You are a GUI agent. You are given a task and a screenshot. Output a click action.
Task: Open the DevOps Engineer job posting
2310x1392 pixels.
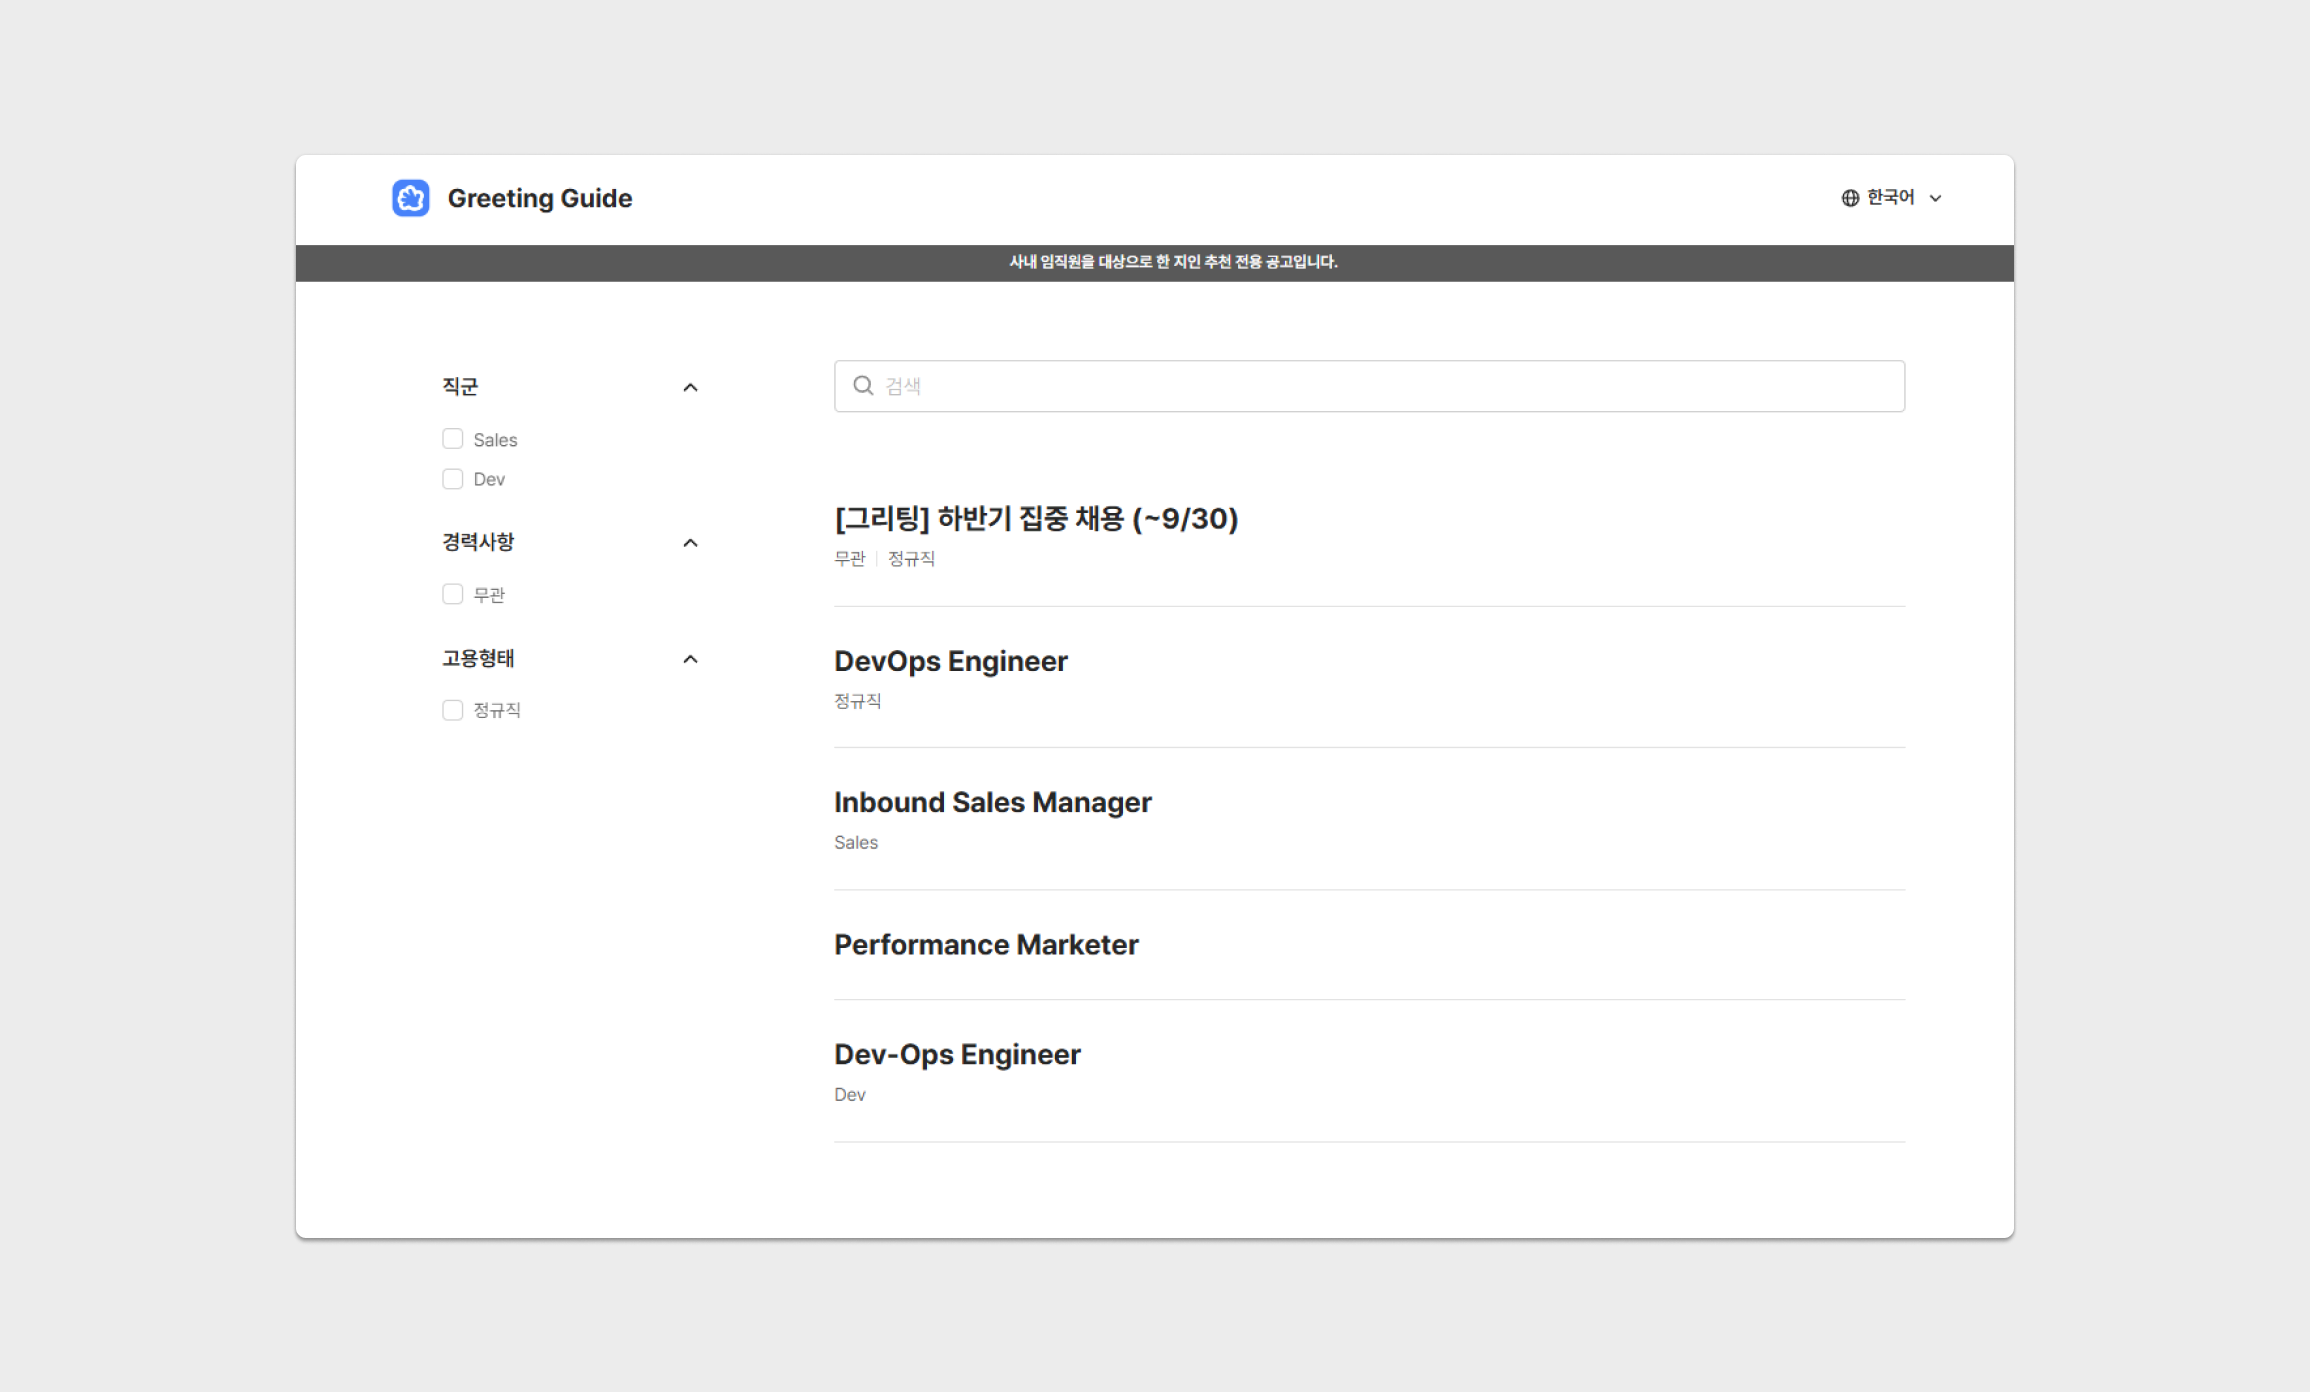point(950,661)
